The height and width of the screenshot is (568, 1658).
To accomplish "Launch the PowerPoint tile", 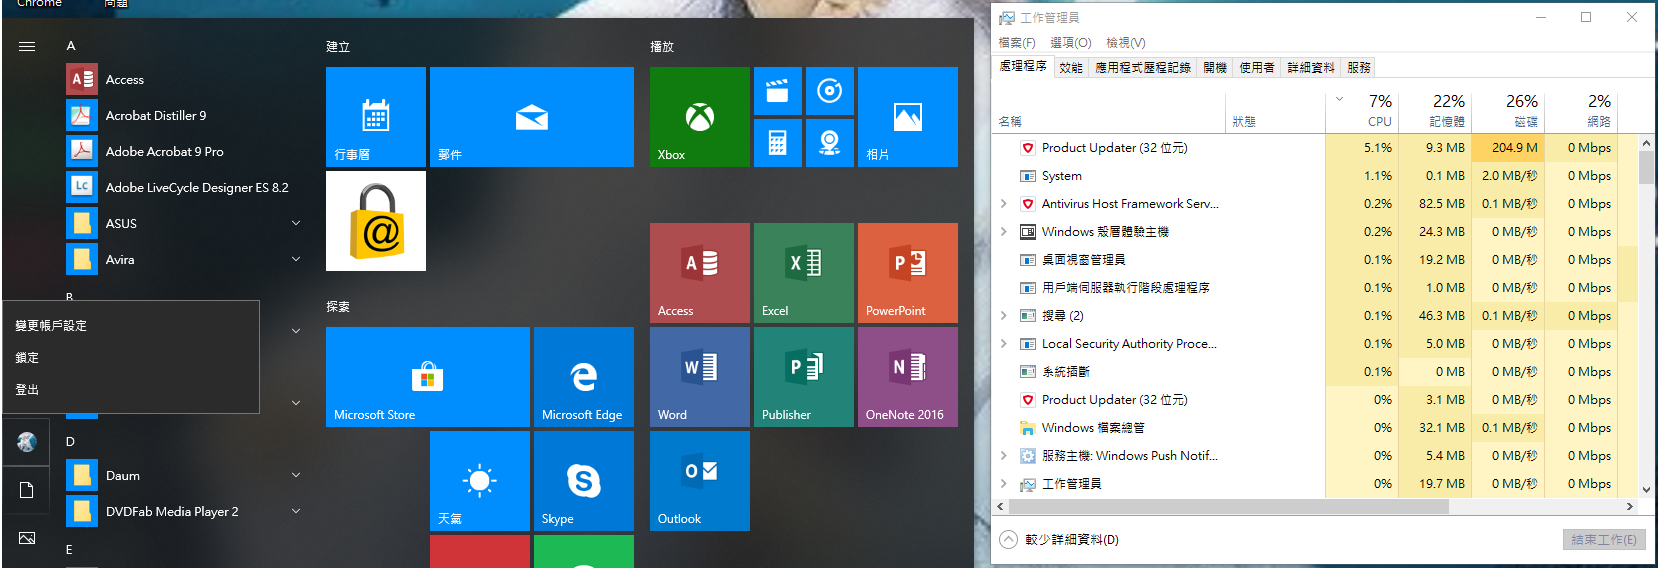I will tap(908, 273).
